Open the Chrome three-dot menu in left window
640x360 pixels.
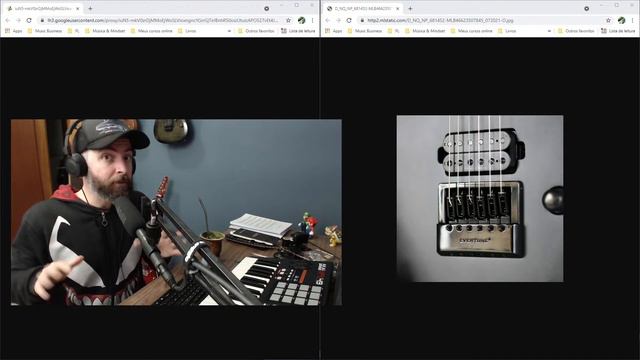click(313, 20)
